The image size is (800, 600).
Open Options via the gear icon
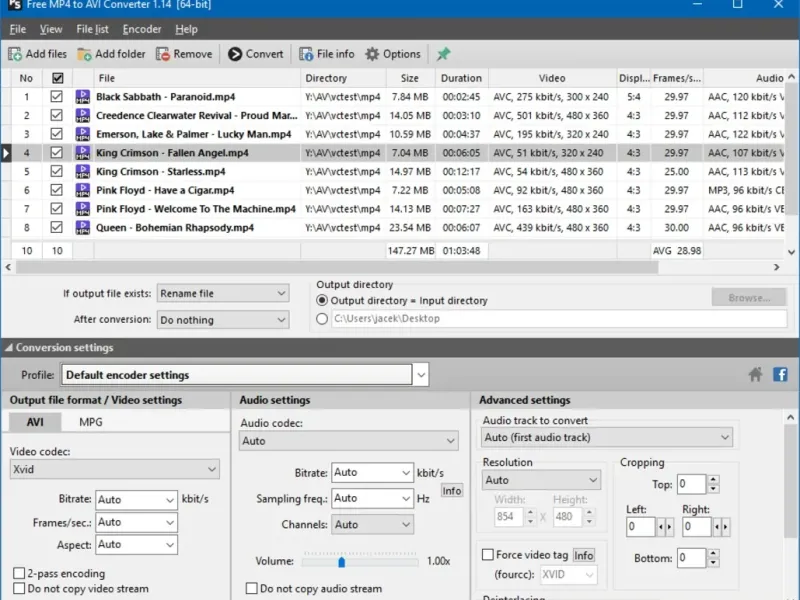[372, 54]
